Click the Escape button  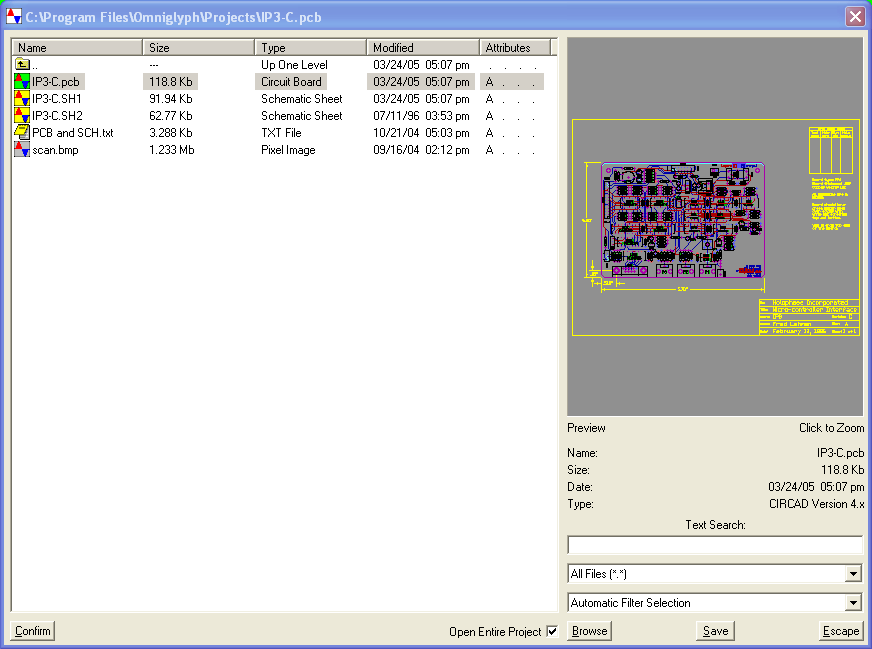840,631
